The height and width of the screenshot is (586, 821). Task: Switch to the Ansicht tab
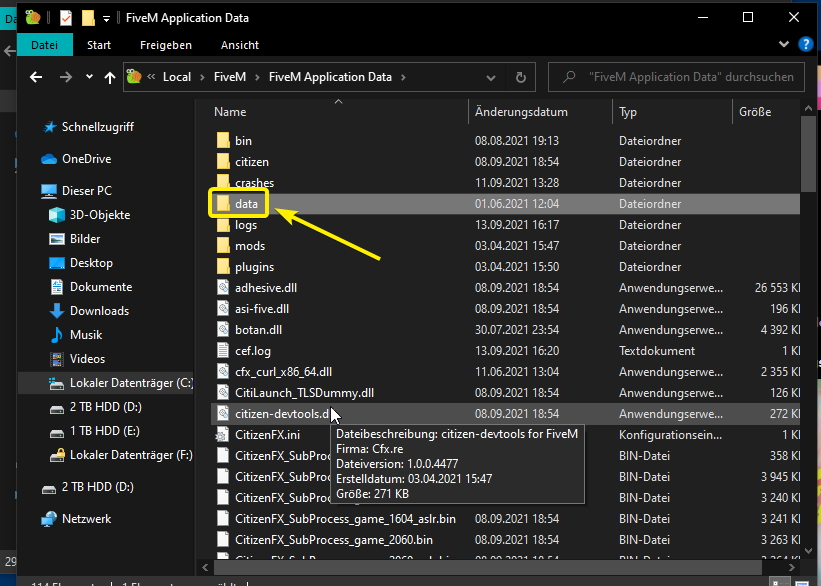240,45
